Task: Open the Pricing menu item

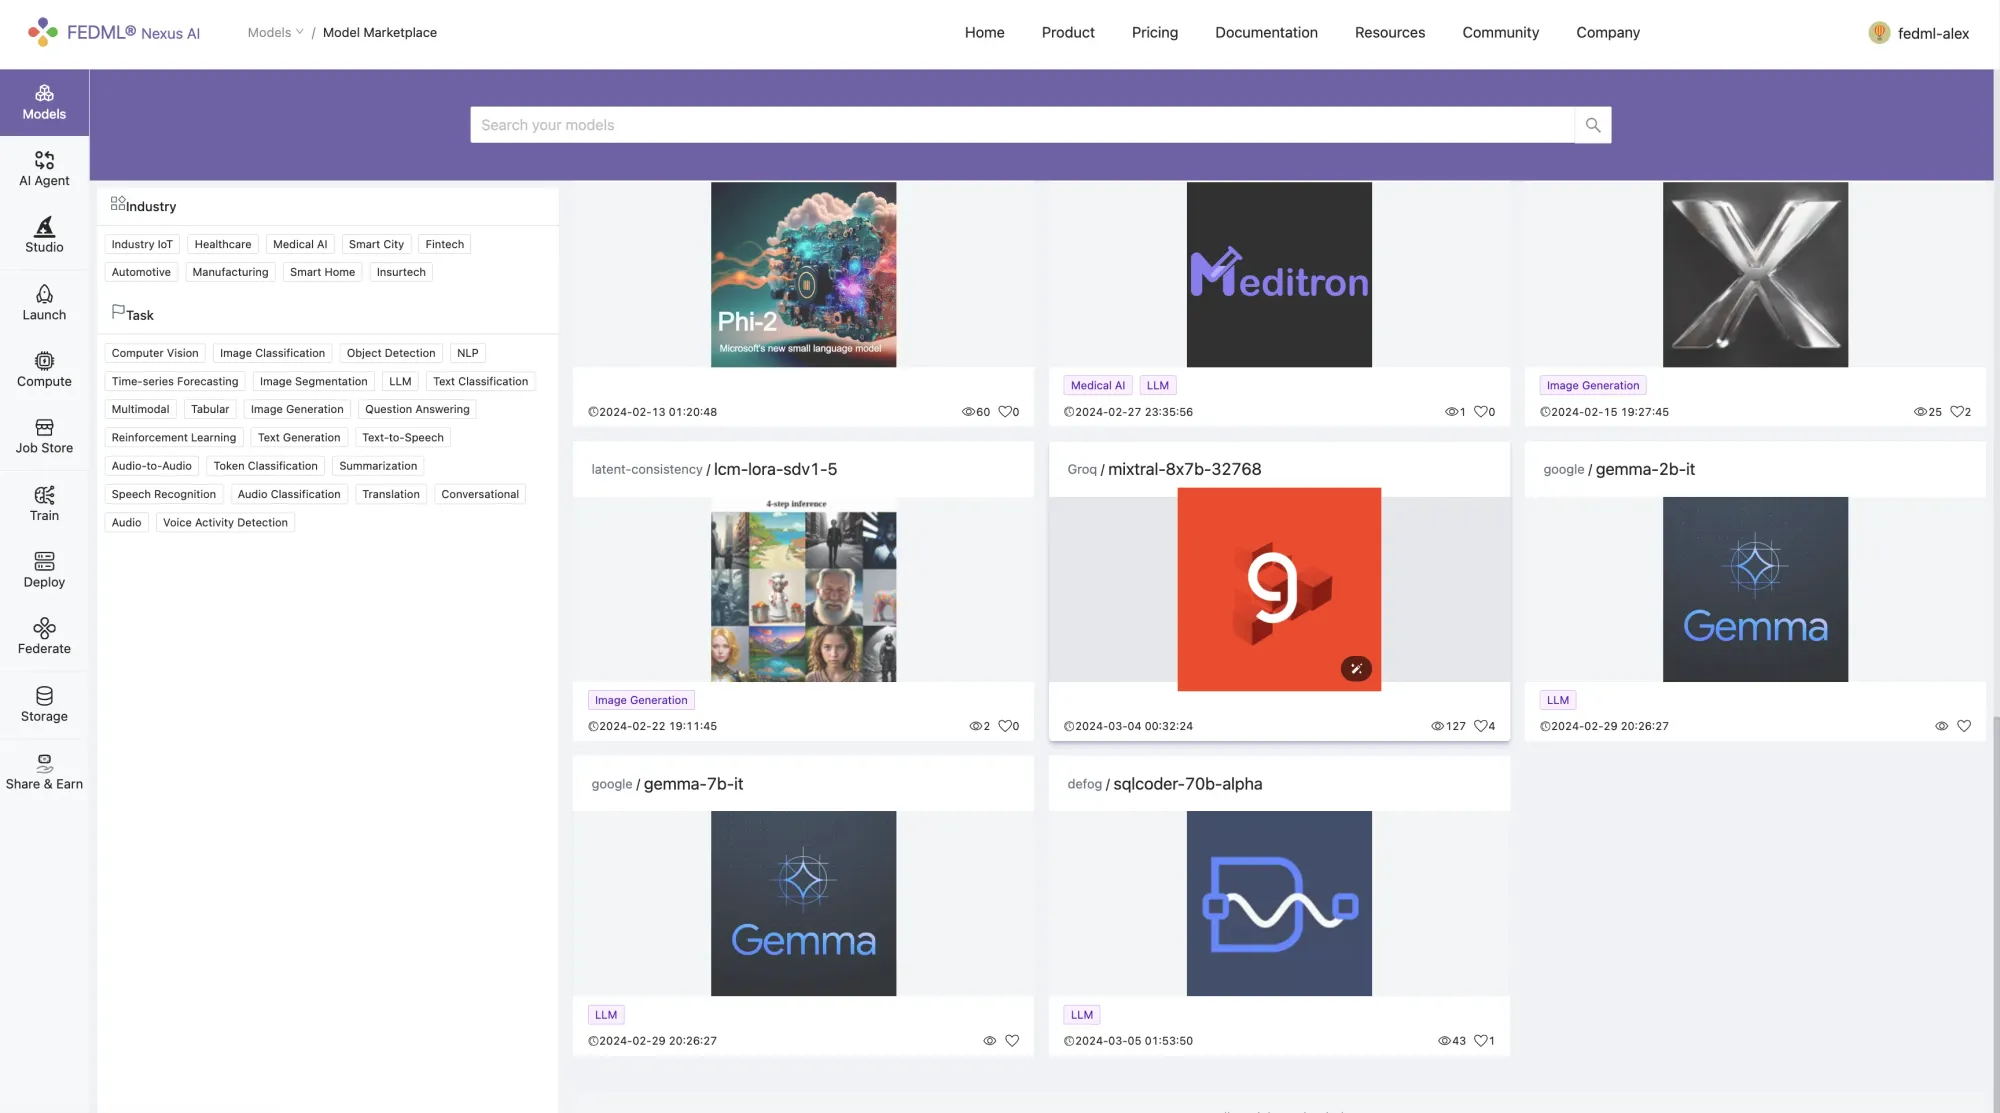Action: (x=1154, y=32)
